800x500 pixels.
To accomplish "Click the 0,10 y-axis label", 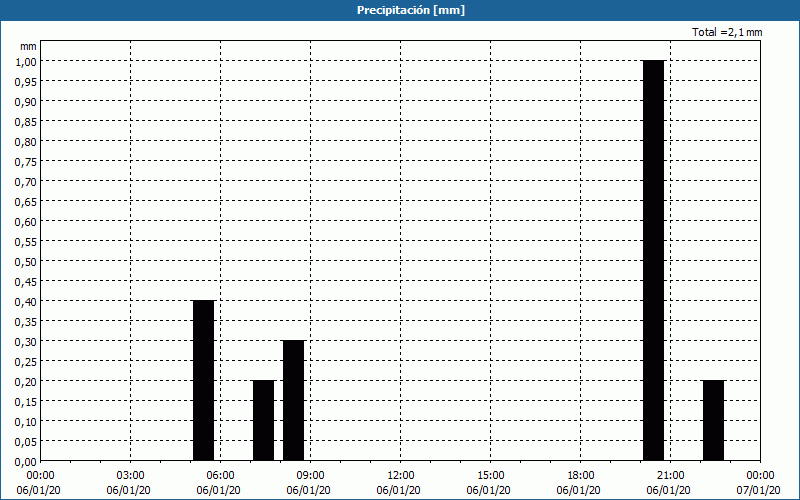I will (26, 422).
